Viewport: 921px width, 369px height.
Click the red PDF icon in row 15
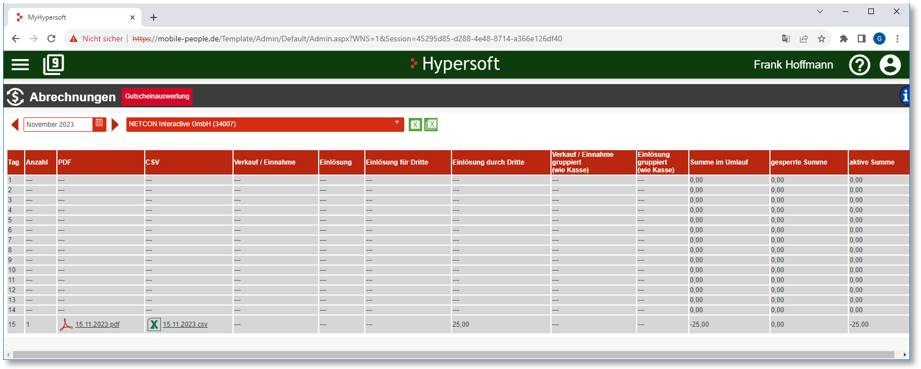[x=66, y=324]
